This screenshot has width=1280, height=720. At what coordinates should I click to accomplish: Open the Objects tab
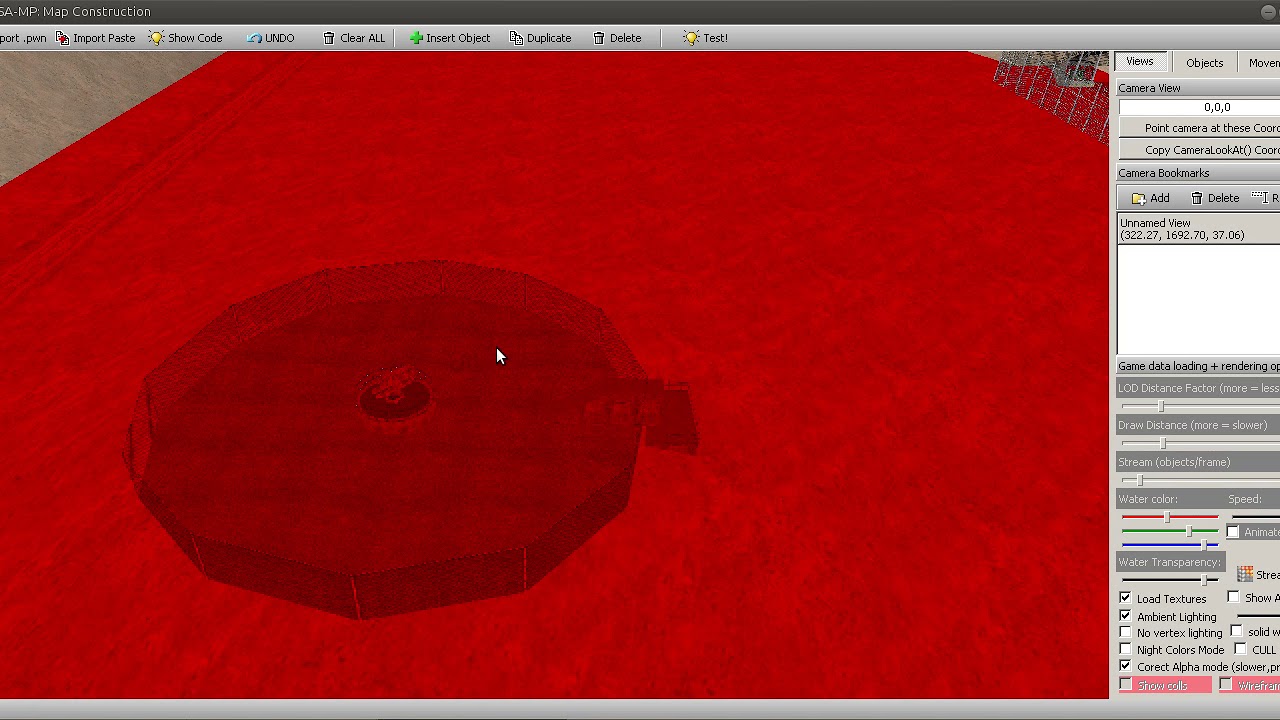[1204, 63]
